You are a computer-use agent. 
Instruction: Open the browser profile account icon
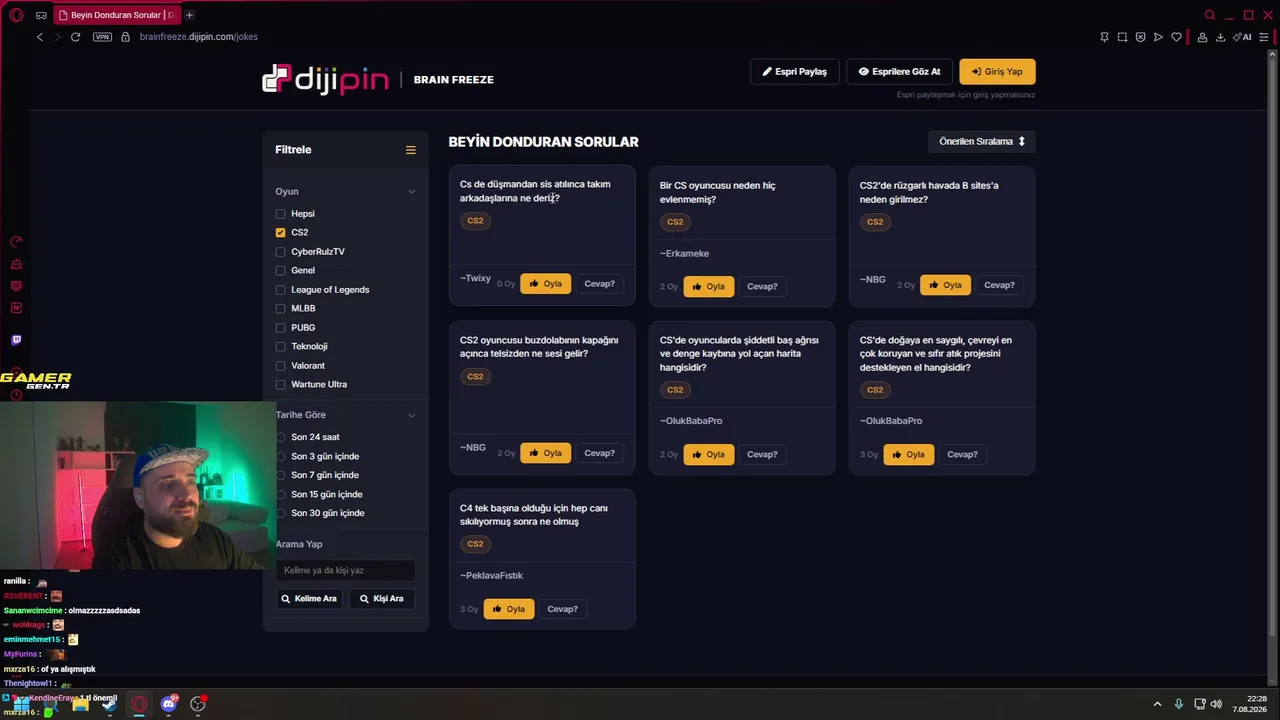click(x=1202, y=37)
